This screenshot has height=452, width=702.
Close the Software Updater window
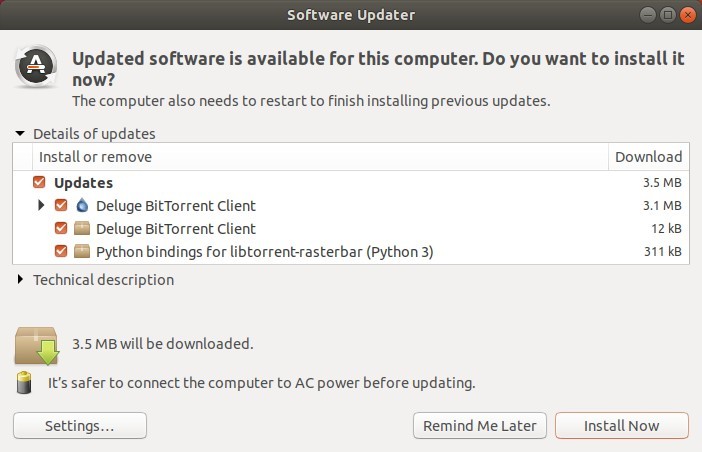coord(688,15)
